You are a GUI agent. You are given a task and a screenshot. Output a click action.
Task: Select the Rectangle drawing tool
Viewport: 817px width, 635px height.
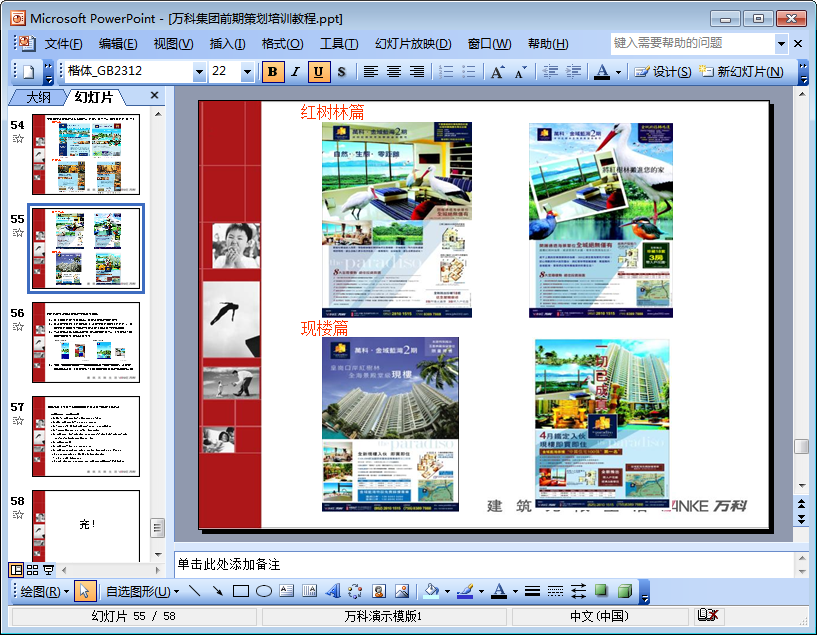point(240,591)
